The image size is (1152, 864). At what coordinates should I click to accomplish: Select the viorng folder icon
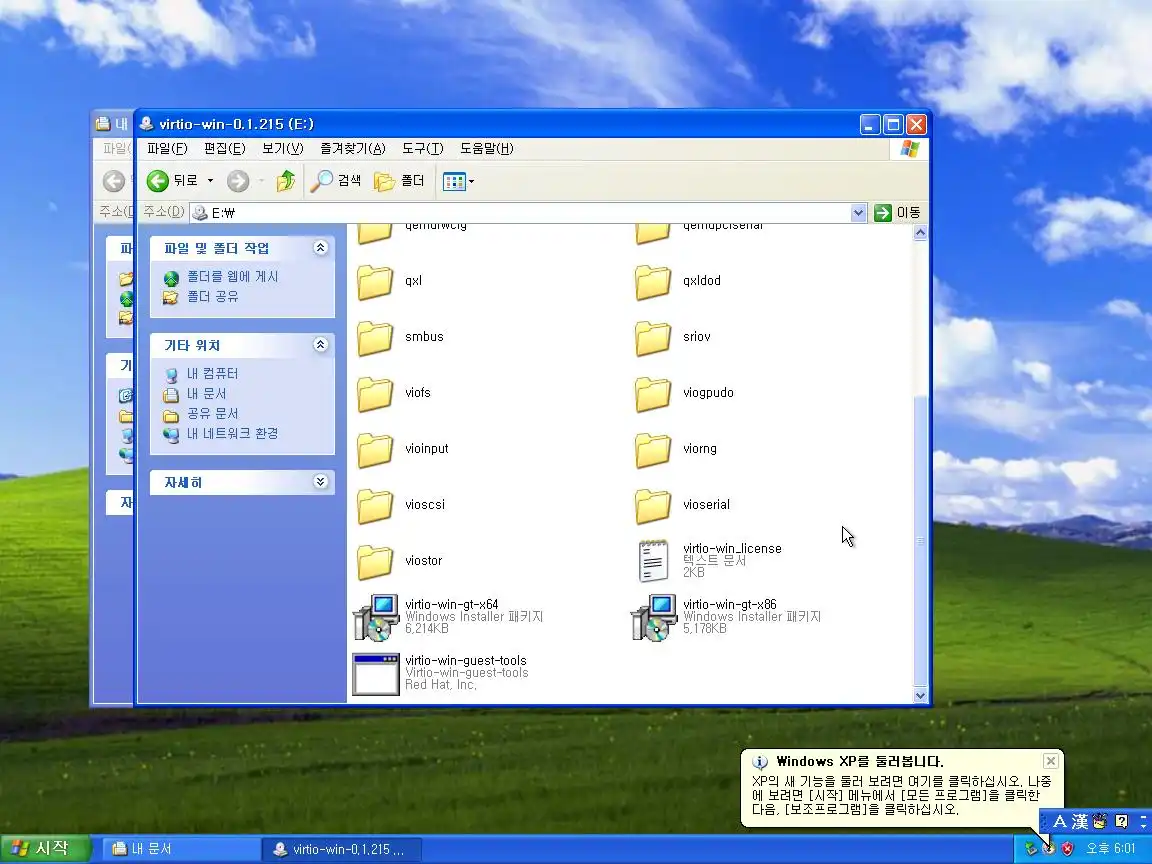(652, 450)
